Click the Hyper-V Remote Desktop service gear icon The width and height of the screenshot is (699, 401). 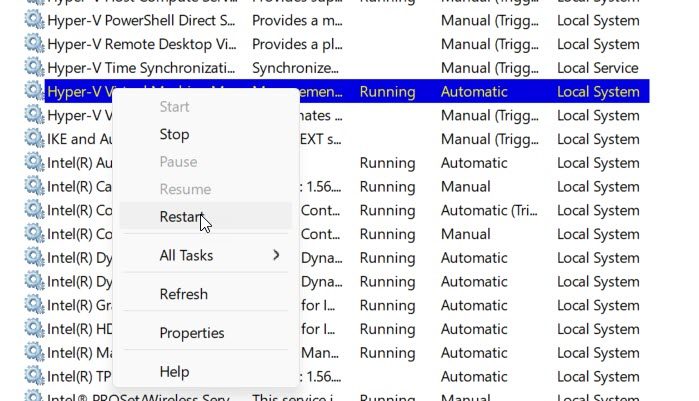click(x=34, y=44)
